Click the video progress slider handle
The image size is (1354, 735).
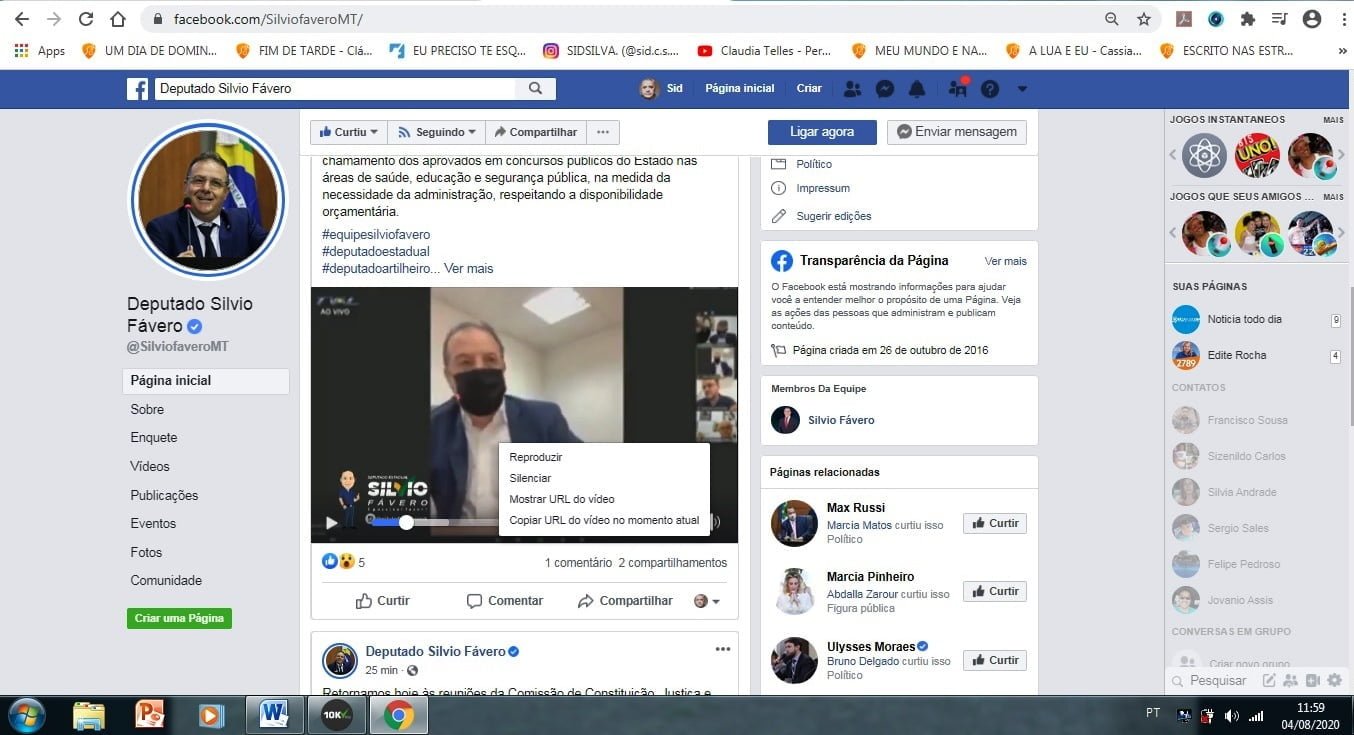click(x=406, y=522)
